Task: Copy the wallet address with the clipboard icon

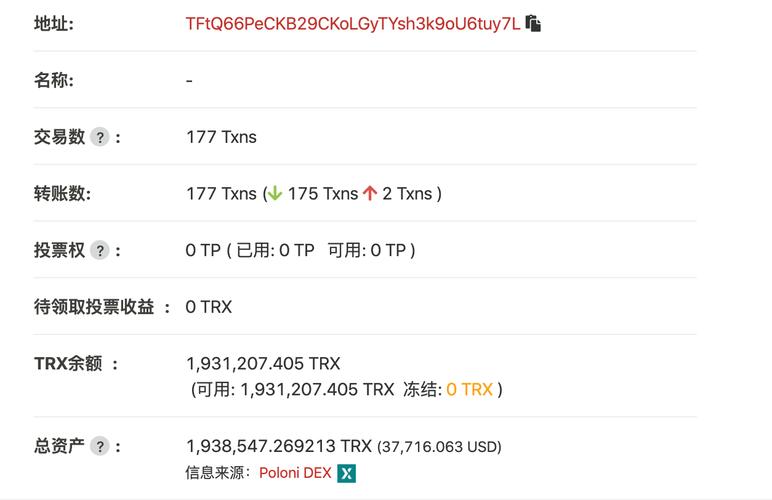Action: click(533, 23)
